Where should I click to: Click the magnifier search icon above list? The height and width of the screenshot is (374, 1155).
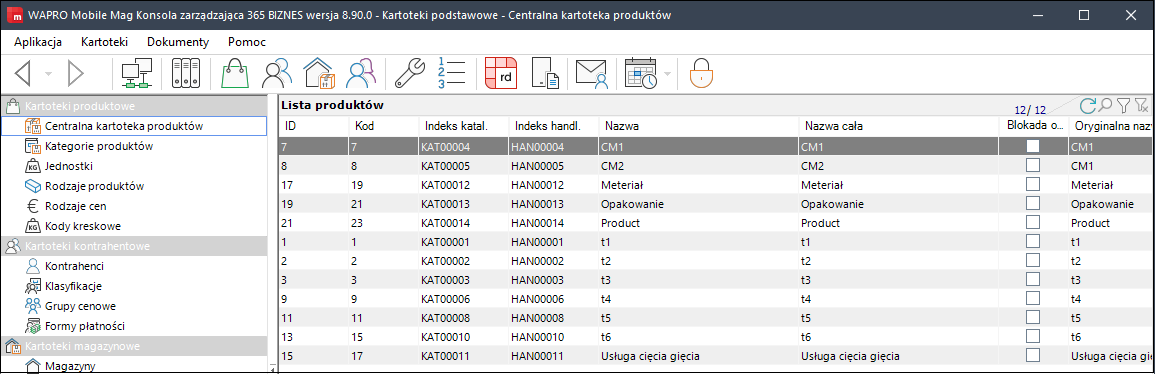(1106, 105)
